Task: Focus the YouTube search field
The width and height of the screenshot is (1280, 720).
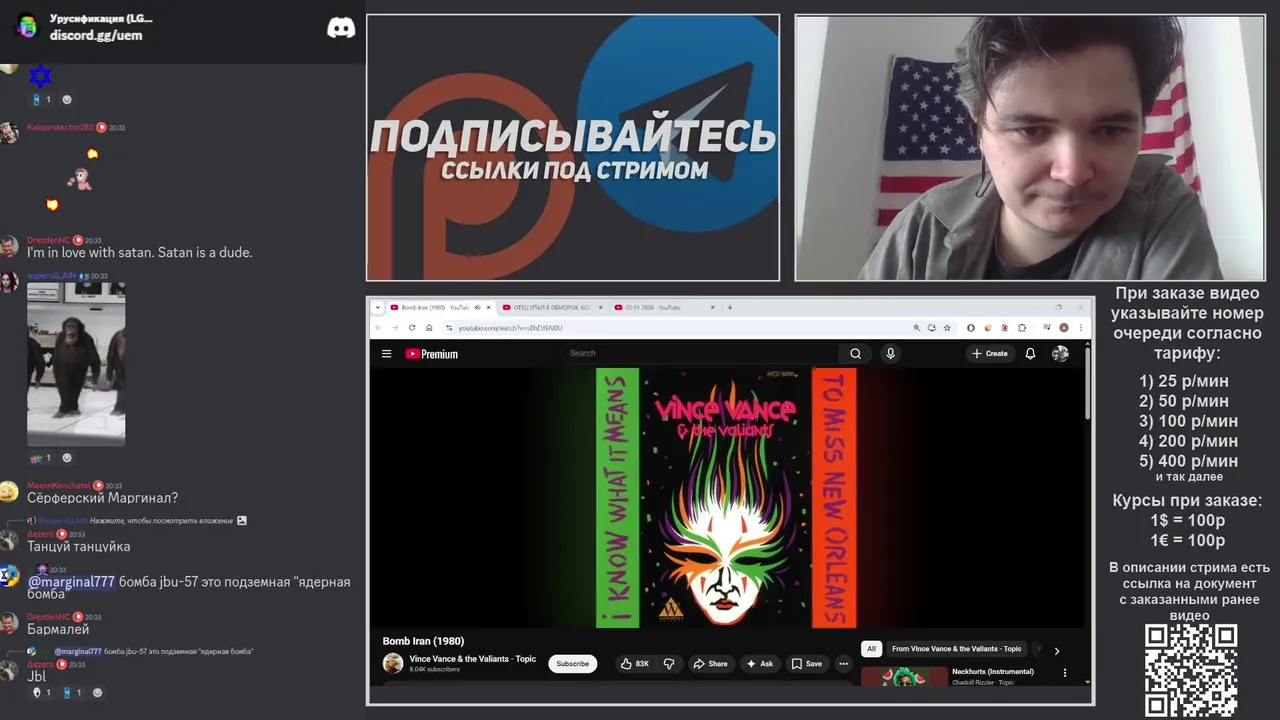Action: point(700,353)
